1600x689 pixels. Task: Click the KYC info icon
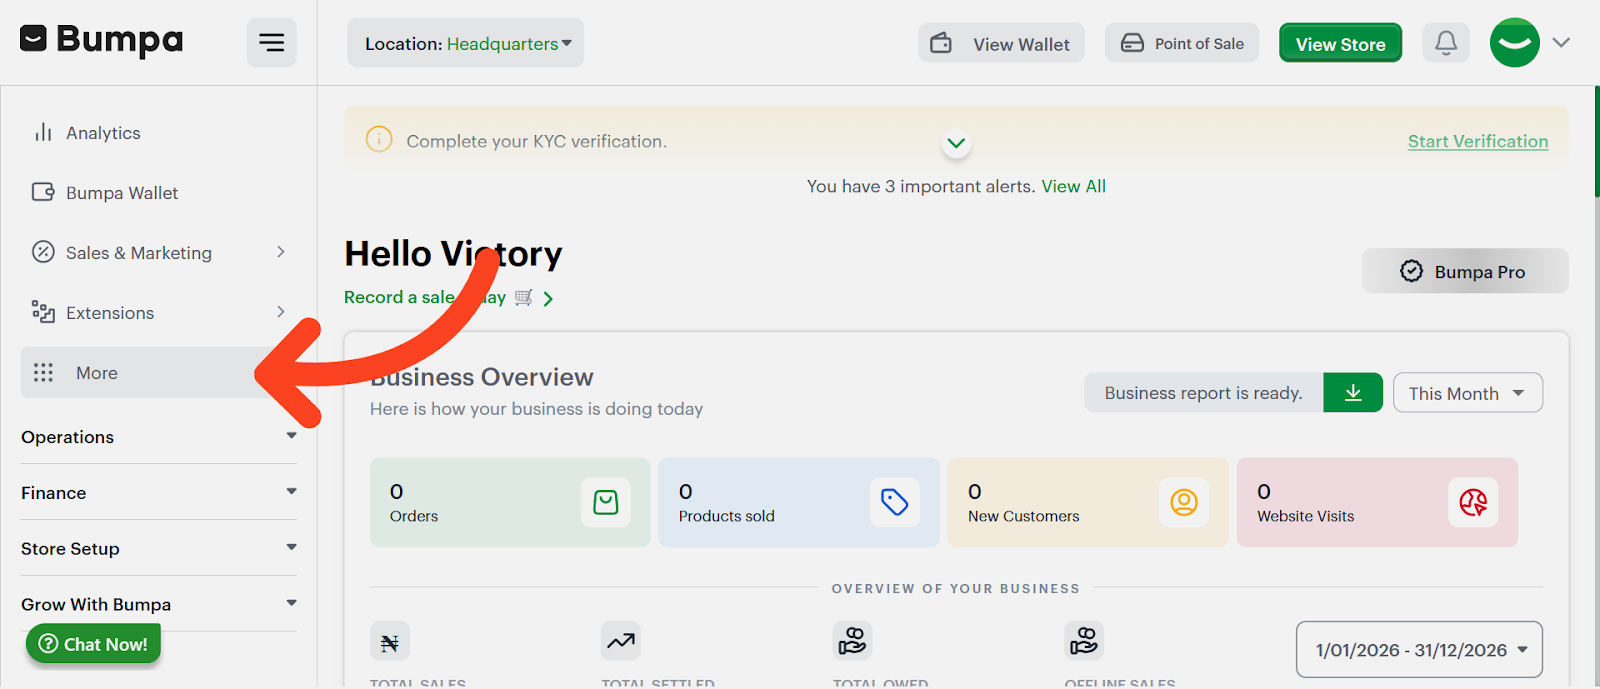379,140
